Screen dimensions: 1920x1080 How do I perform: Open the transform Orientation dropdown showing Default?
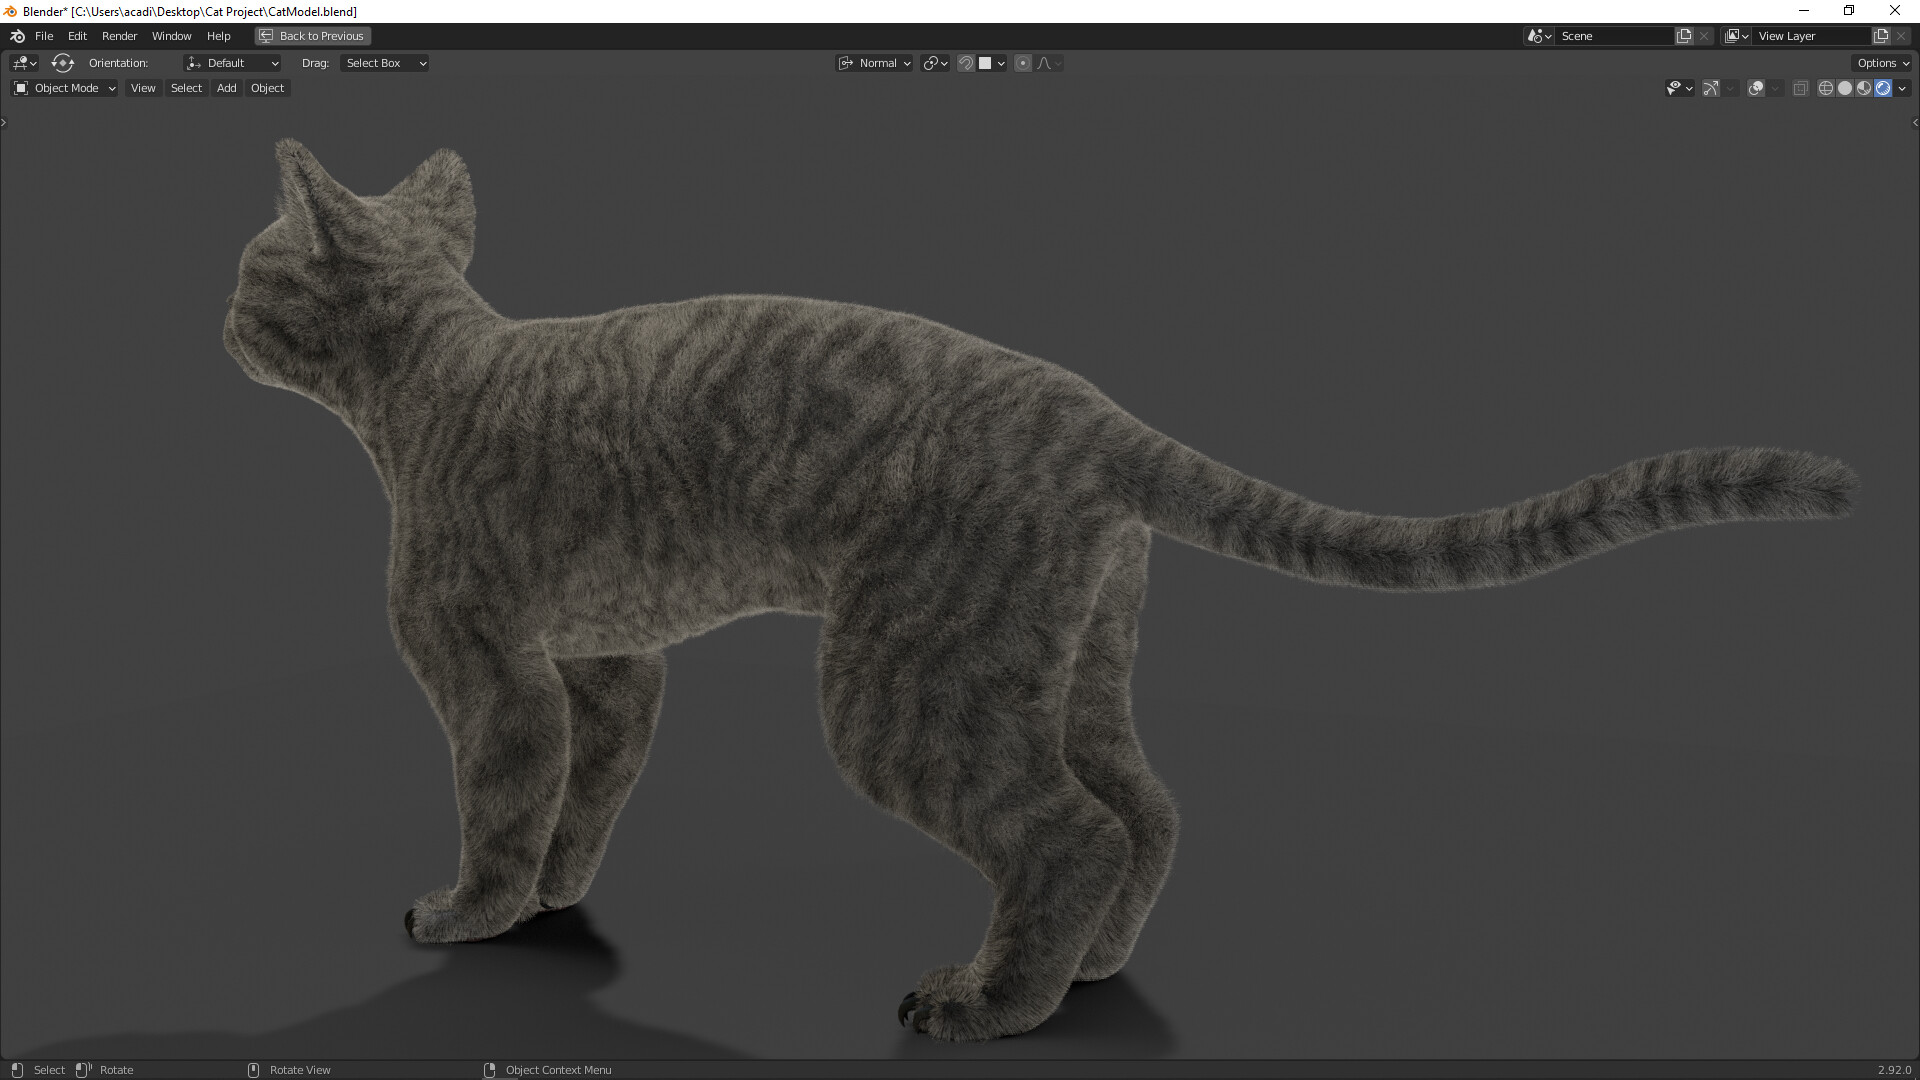point(232,63)
